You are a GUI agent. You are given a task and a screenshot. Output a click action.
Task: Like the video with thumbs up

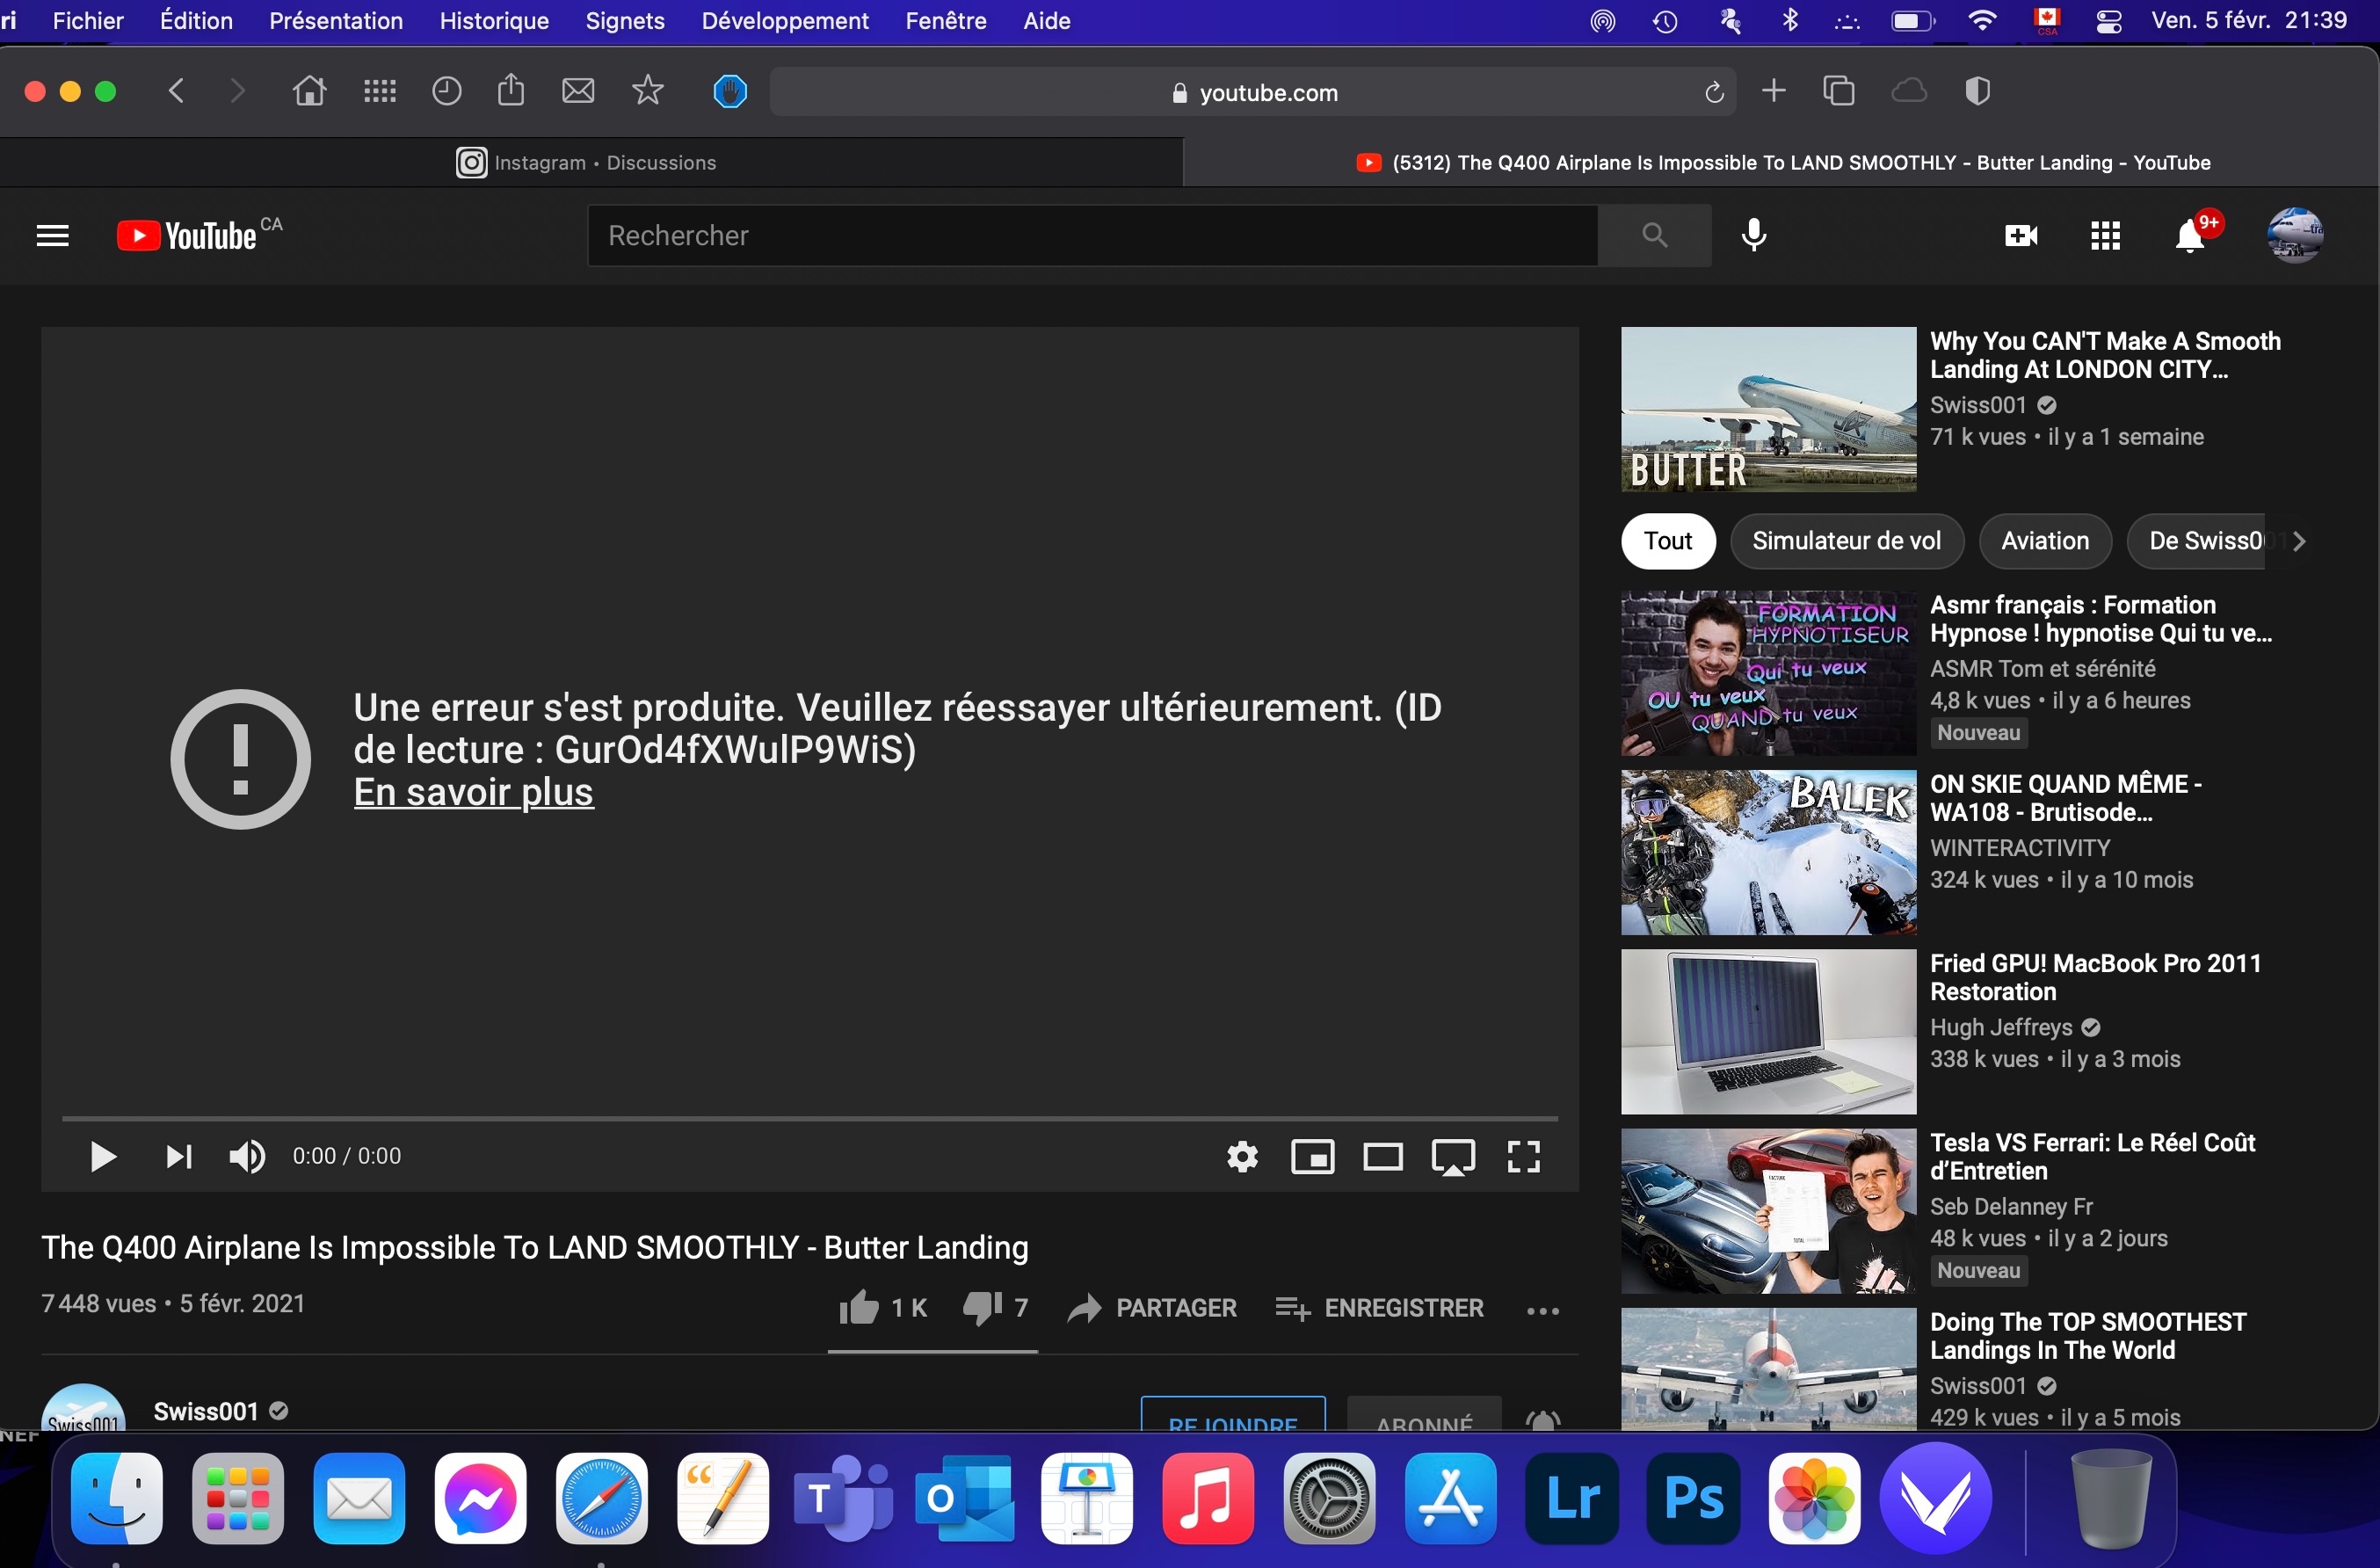(x=859, y=1307)
